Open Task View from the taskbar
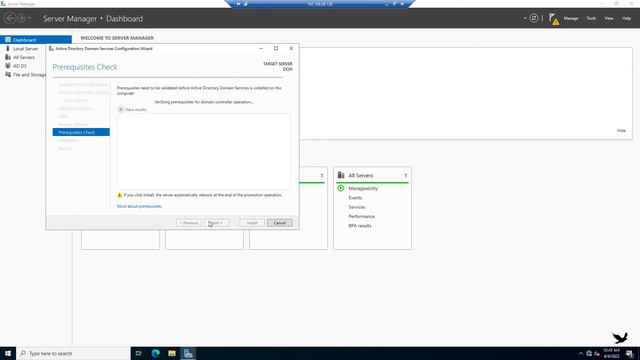Viewport: 640px width, 360px height. (x=139, y=353)
